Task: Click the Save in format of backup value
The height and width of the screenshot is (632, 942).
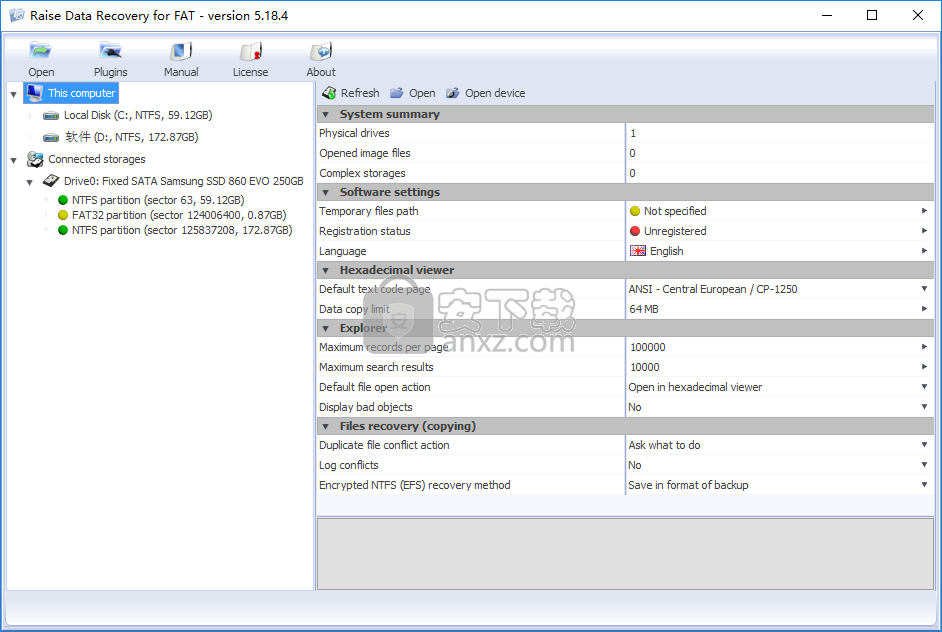Action: [688, 485]
